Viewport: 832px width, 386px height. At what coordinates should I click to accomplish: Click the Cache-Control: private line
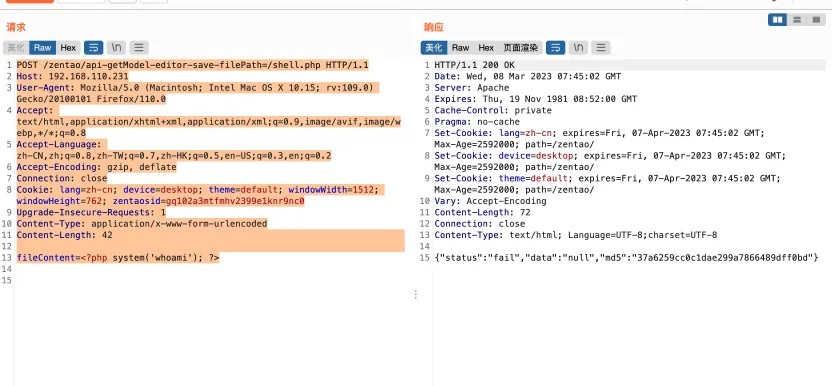493,110
